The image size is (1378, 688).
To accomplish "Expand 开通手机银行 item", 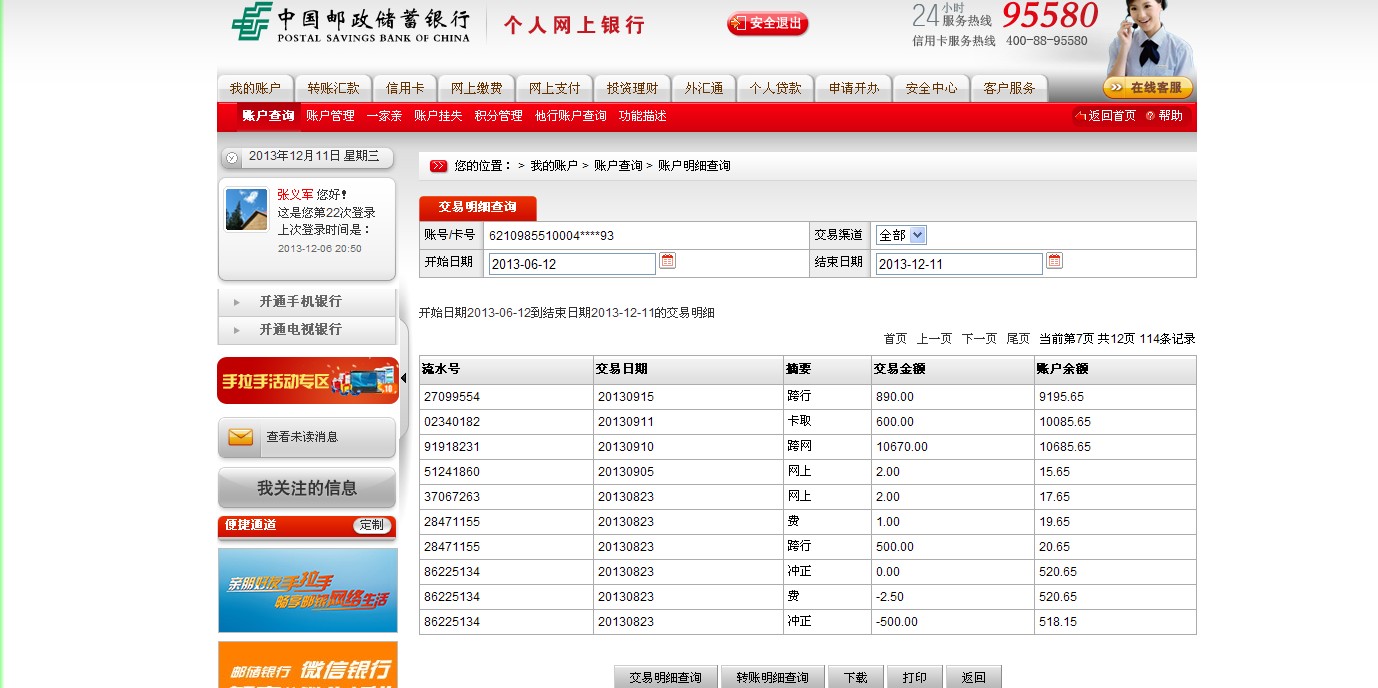I will click(x=300, y=302).
